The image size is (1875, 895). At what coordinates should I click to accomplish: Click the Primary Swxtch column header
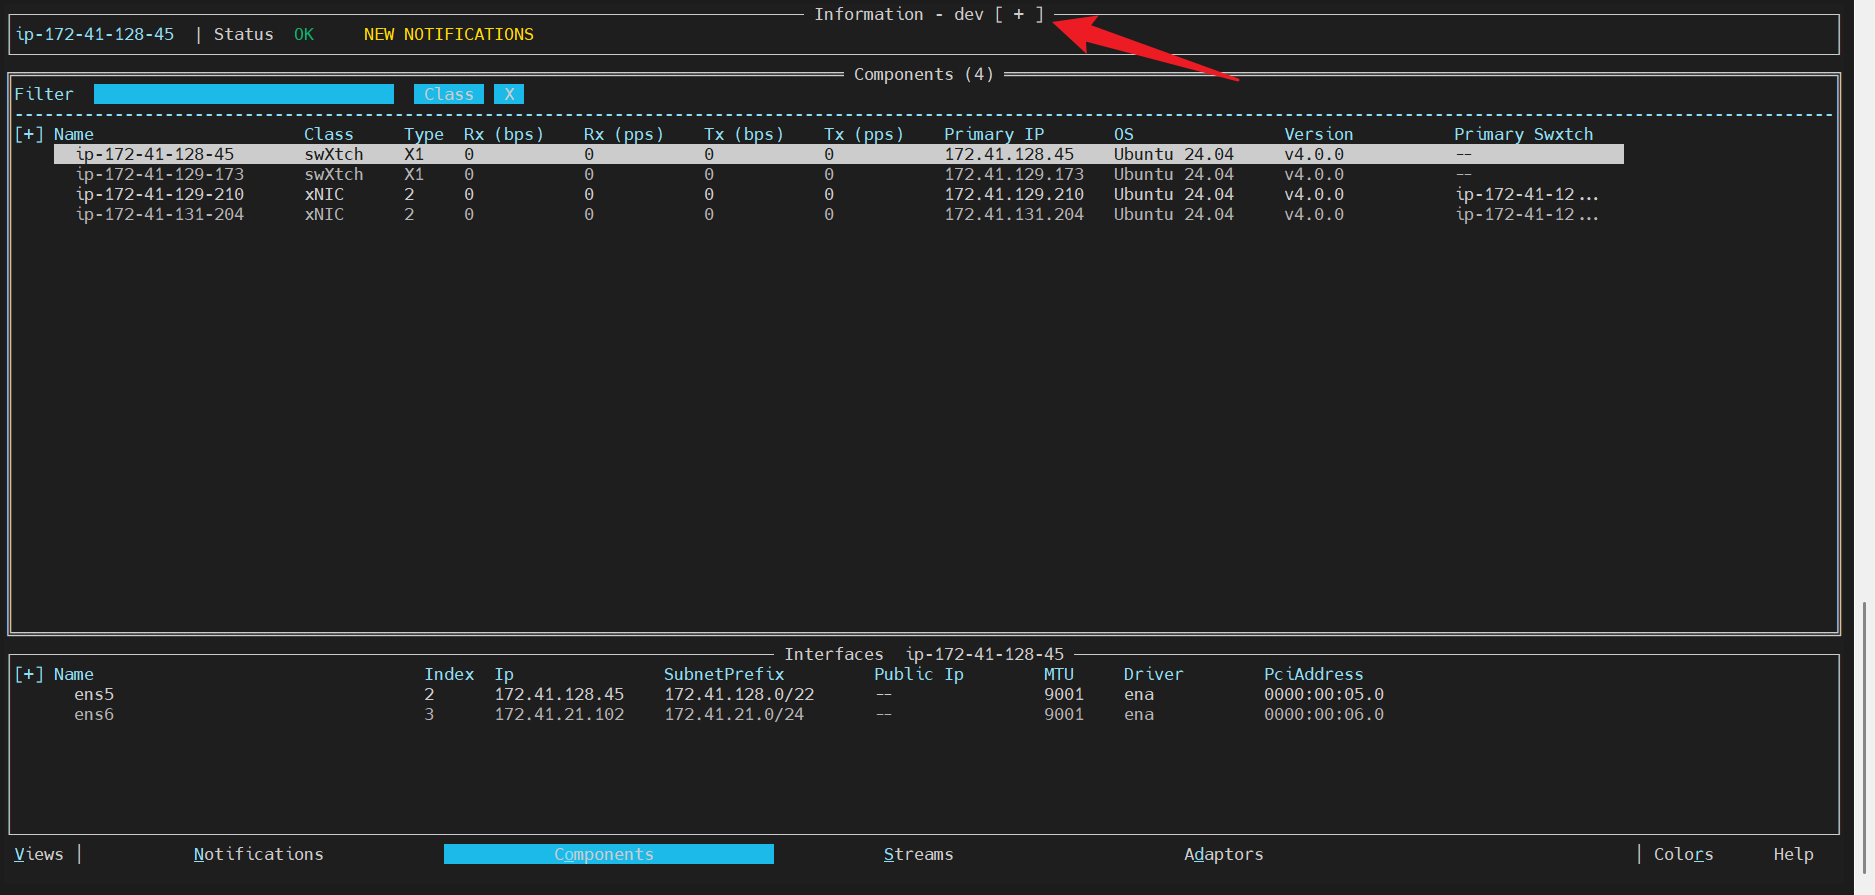click(x=1524, y=134)
